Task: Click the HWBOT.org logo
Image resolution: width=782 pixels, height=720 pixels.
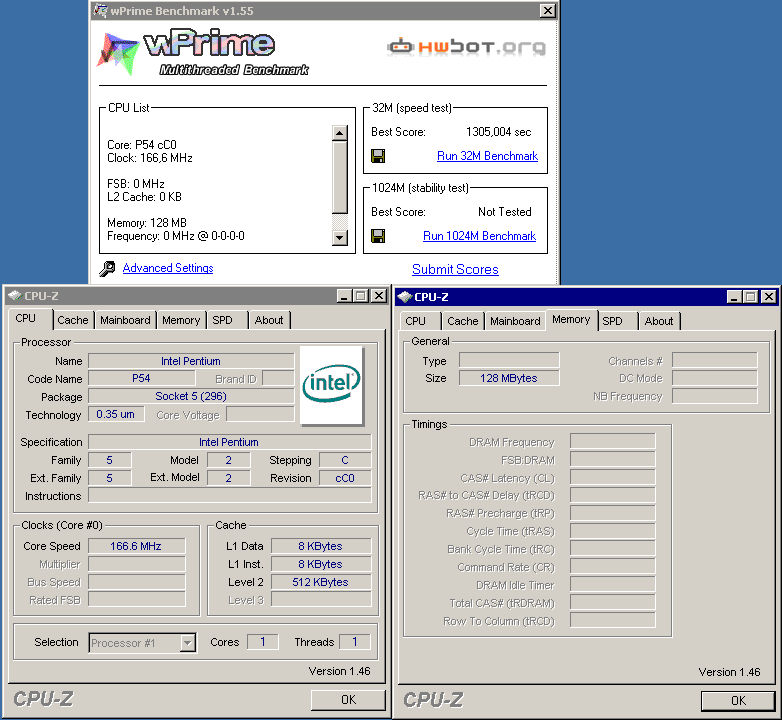Action: [x=466, y=47]
